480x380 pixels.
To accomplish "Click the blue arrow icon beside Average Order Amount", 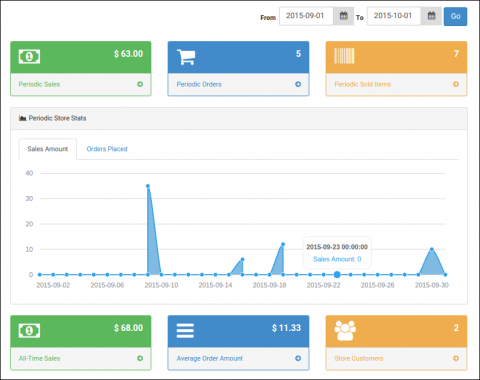I will 298,358.
